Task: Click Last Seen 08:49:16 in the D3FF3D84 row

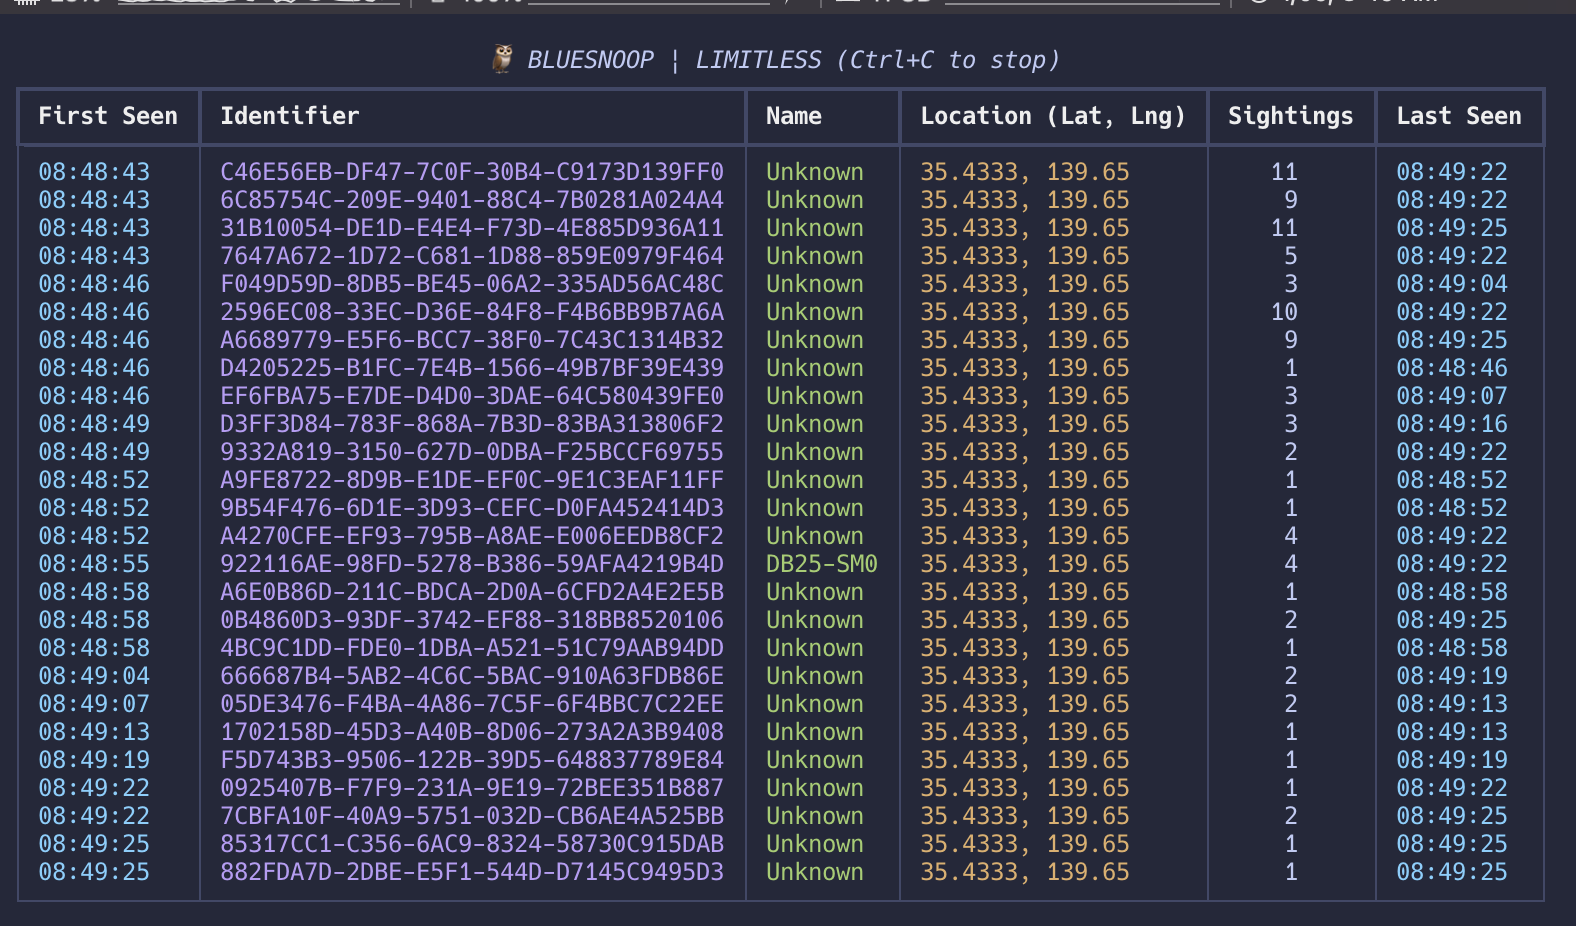Action: click(x=1452, y=424)
